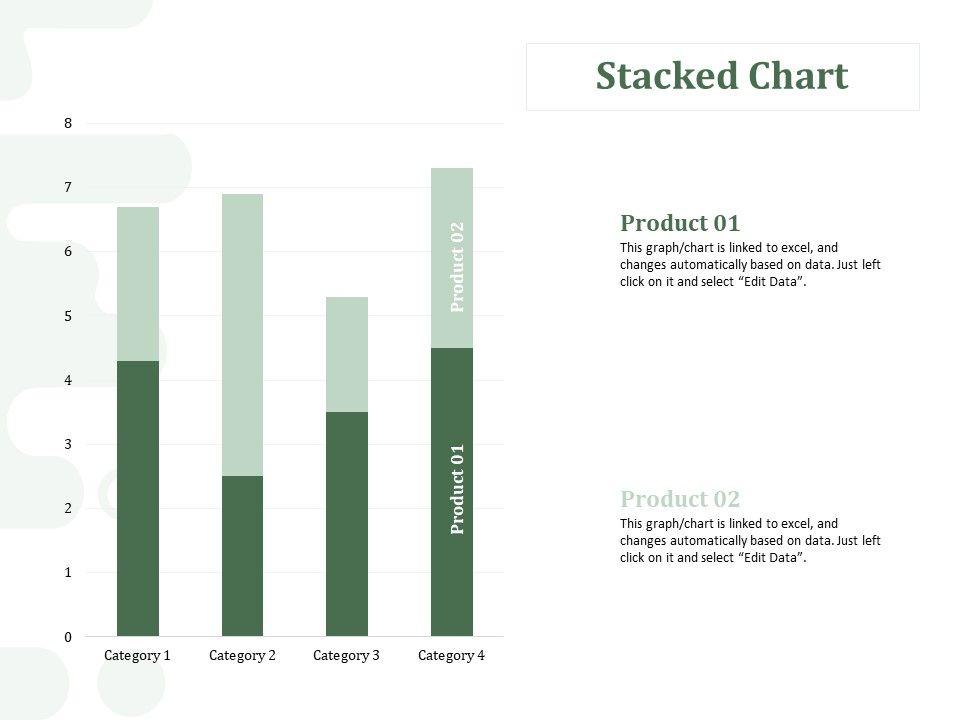960x720 pixels.
Task: Click the "Stacked Chart" title text
Action: point(721,77)
